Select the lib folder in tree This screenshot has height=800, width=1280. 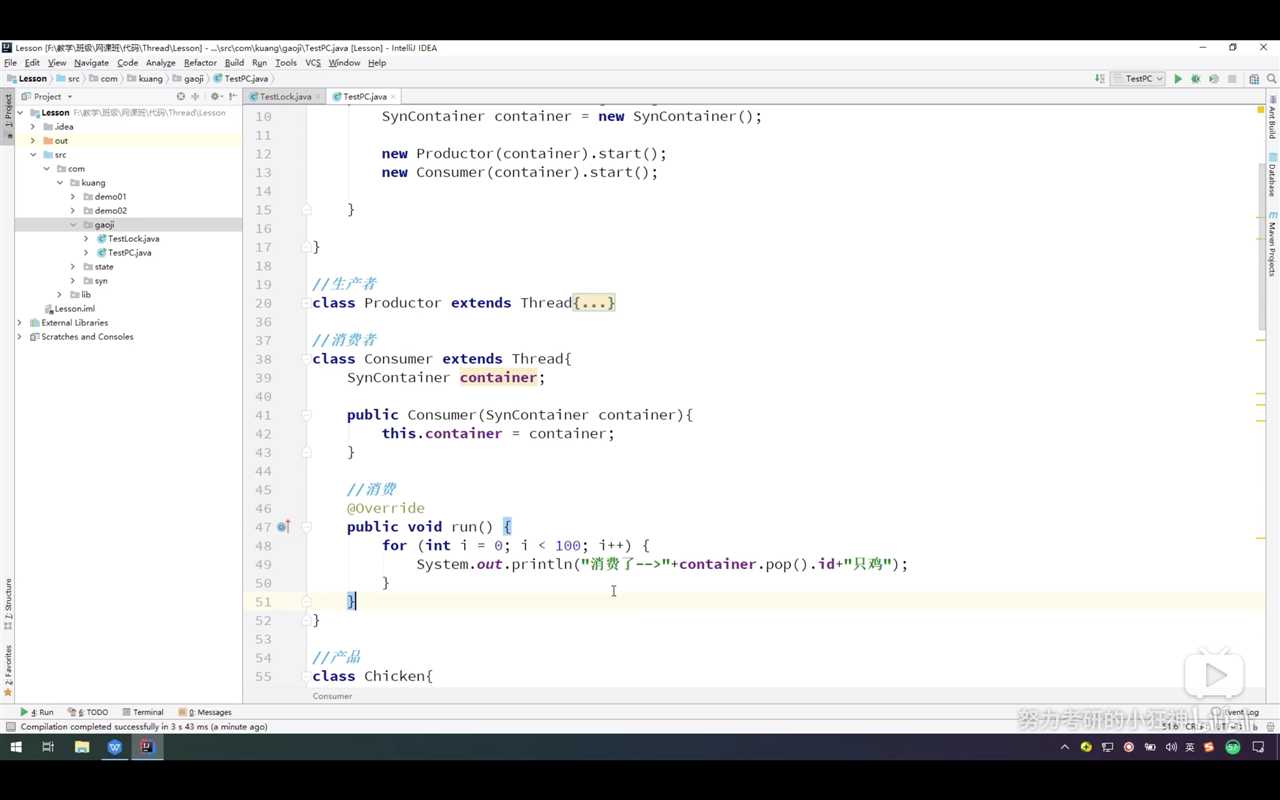click(79, 295)
